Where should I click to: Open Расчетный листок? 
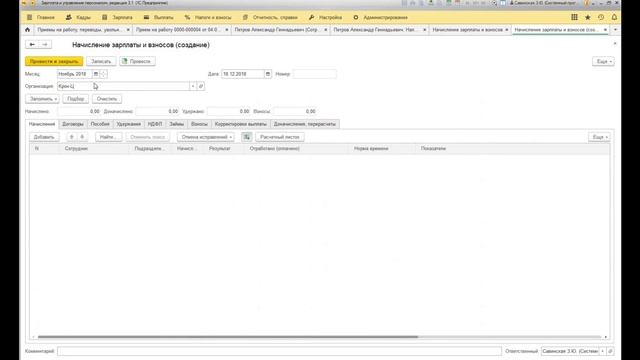coord(280,137)
